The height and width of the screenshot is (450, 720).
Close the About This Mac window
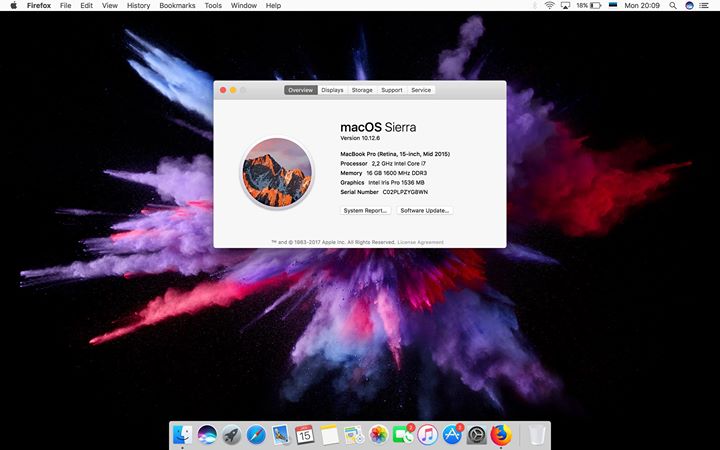coord(223,90)
